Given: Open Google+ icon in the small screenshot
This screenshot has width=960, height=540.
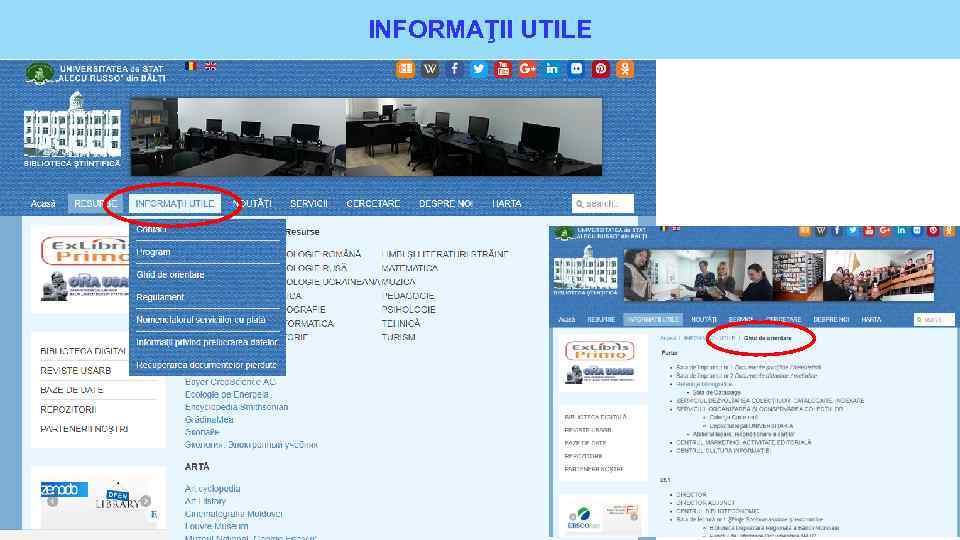Looking at the screenshot, I should pyautogui.click(x=885, y=231).
